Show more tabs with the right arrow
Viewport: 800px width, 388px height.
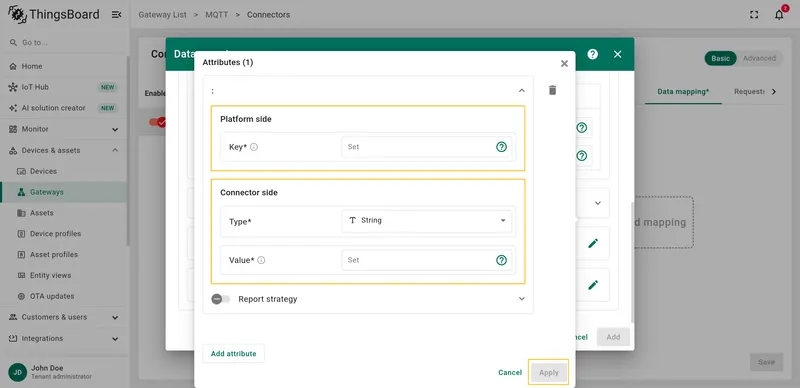[x=773, y=92]
